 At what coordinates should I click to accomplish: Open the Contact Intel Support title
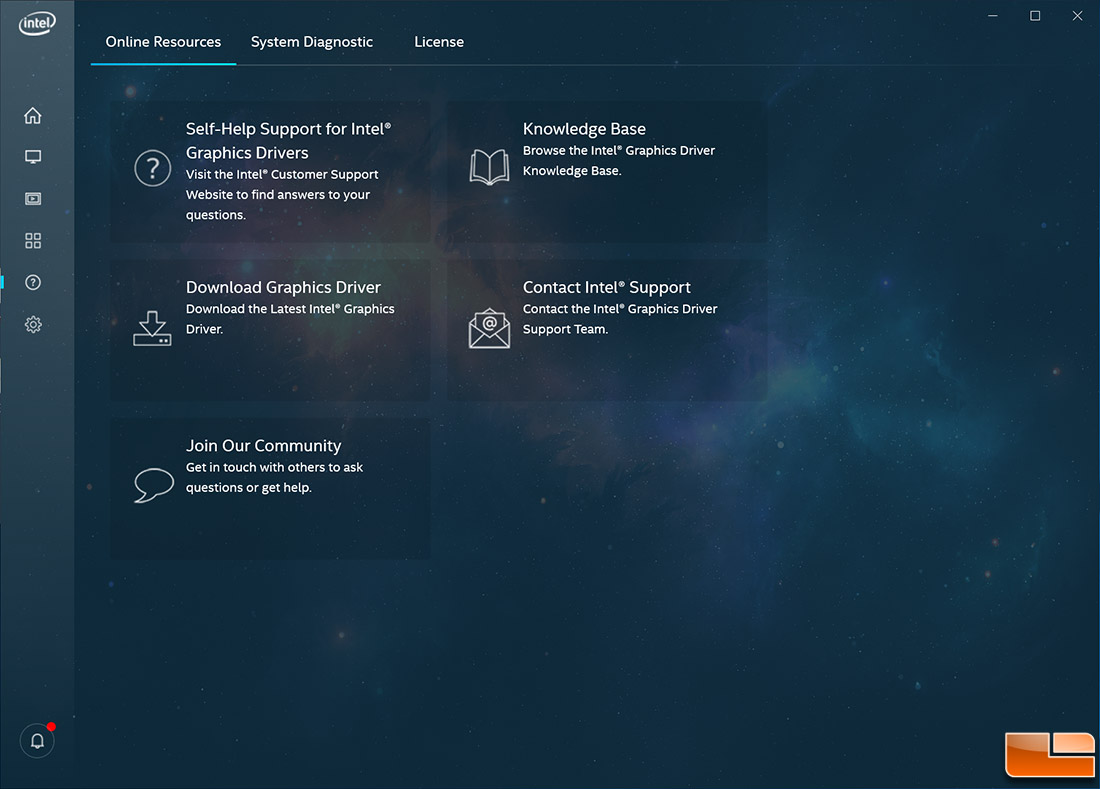(x=607, y=288)
